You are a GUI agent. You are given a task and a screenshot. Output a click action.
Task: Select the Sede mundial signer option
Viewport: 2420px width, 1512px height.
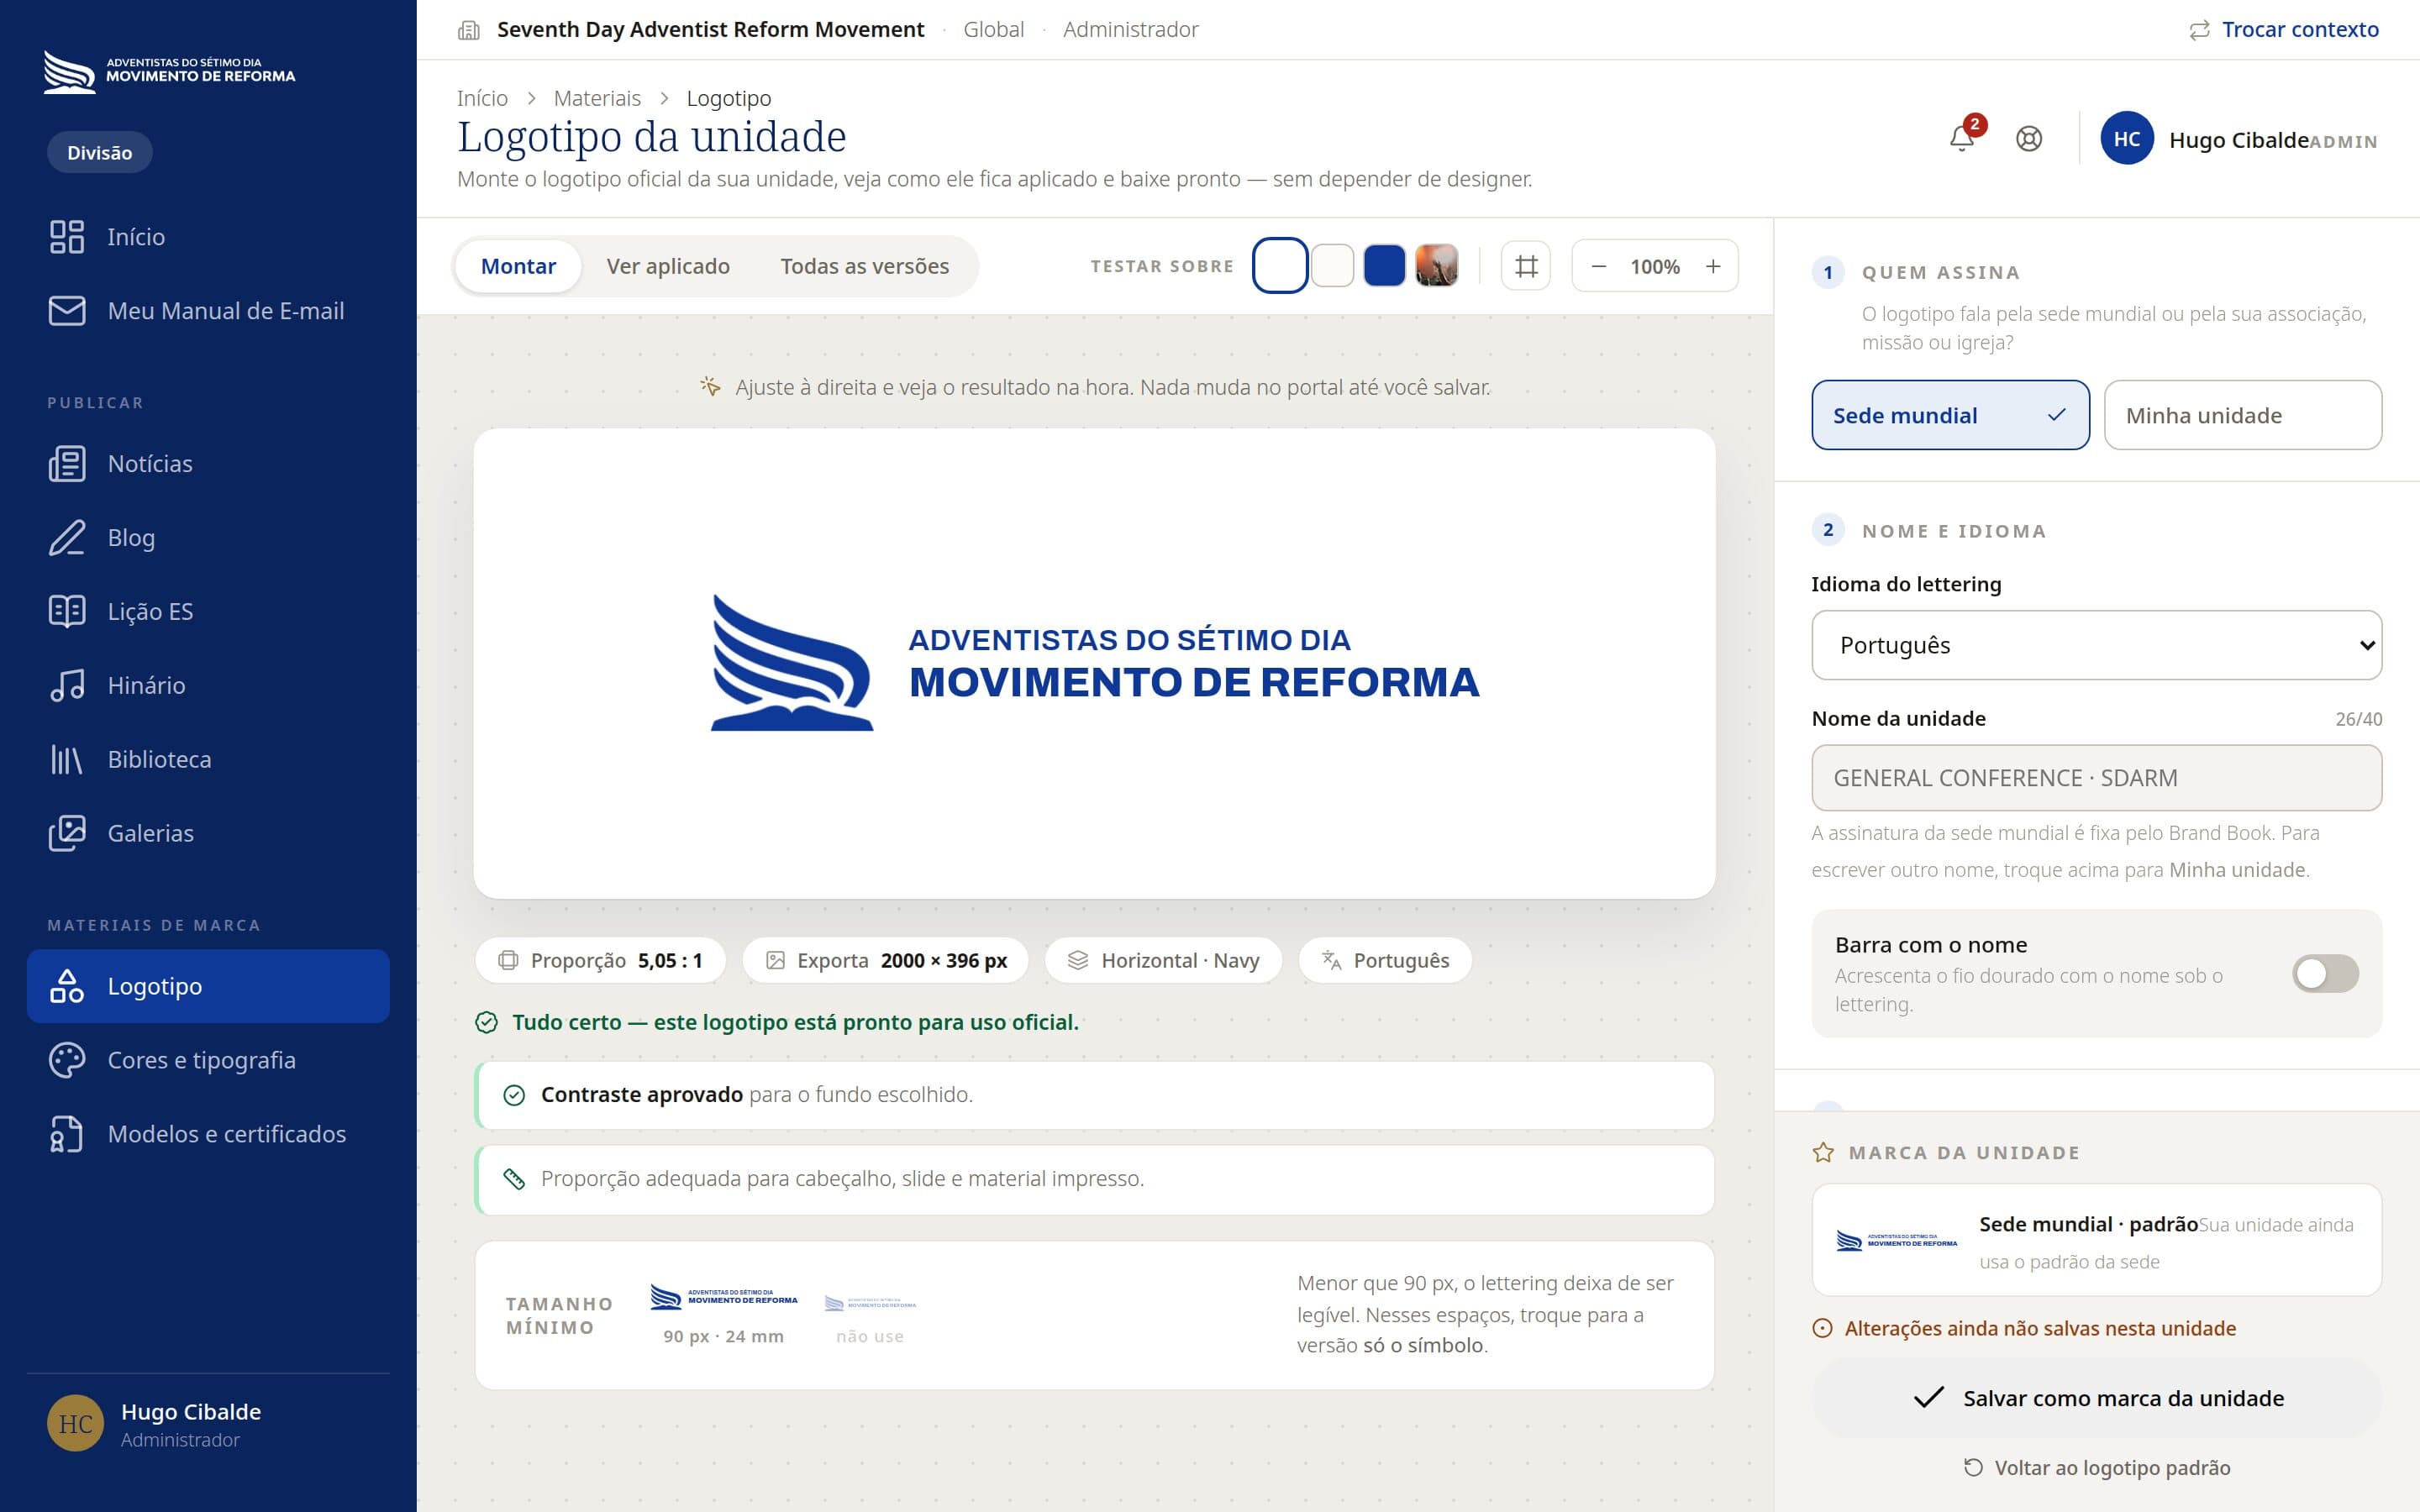click(1950, 415)
